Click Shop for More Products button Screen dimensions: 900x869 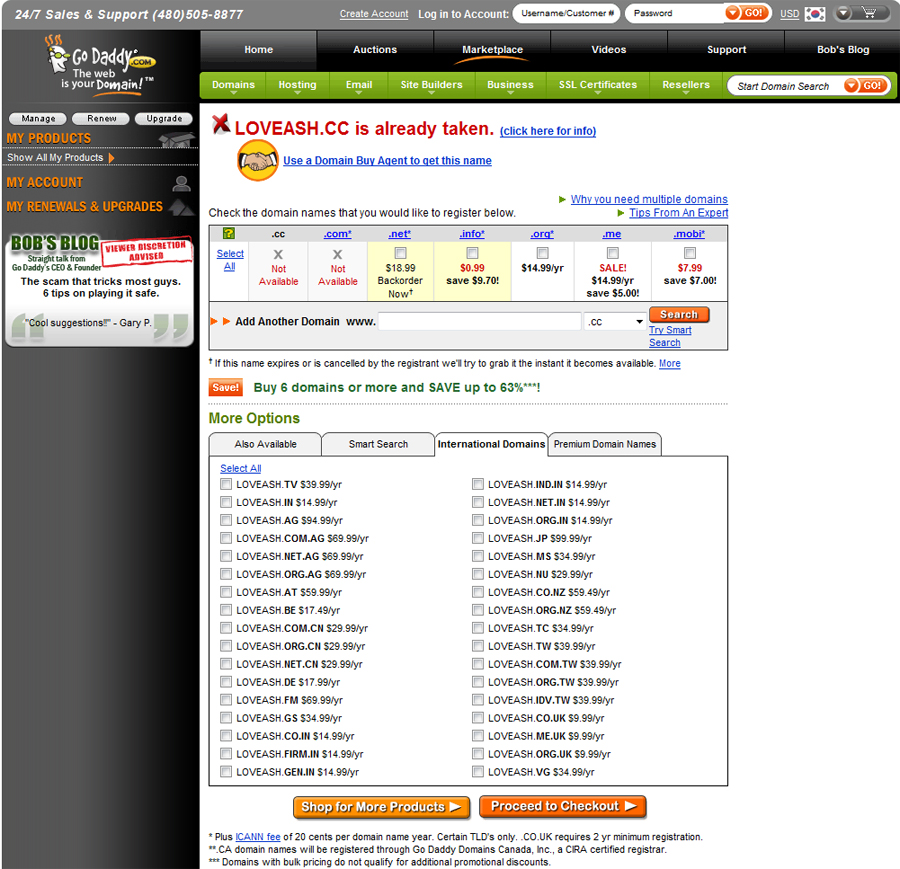381,807
